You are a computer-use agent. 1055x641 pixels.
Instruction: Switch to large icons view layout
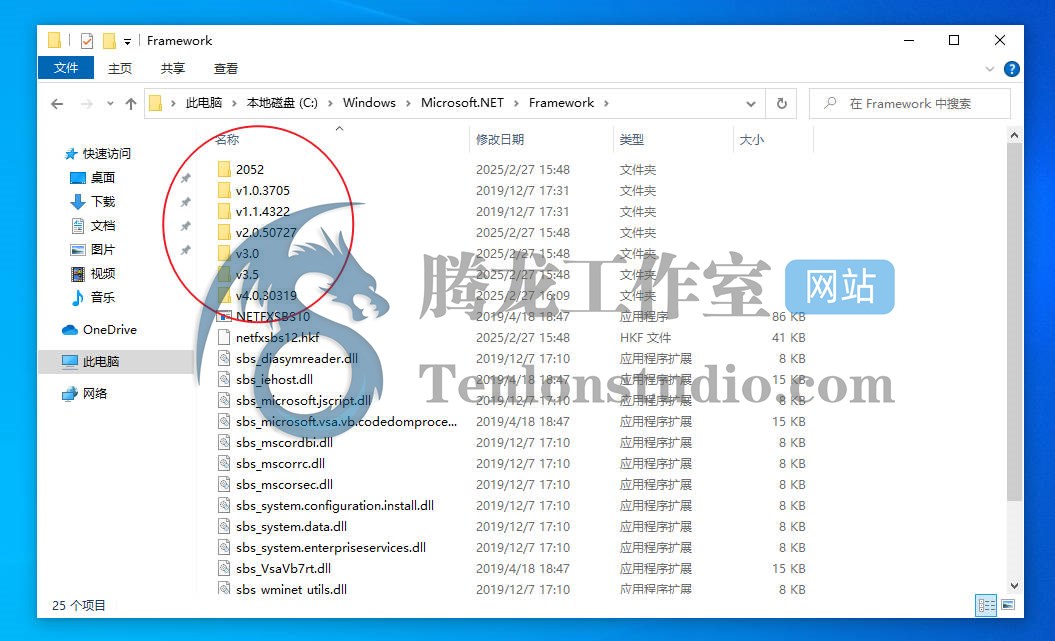[x=1008, y=605]
